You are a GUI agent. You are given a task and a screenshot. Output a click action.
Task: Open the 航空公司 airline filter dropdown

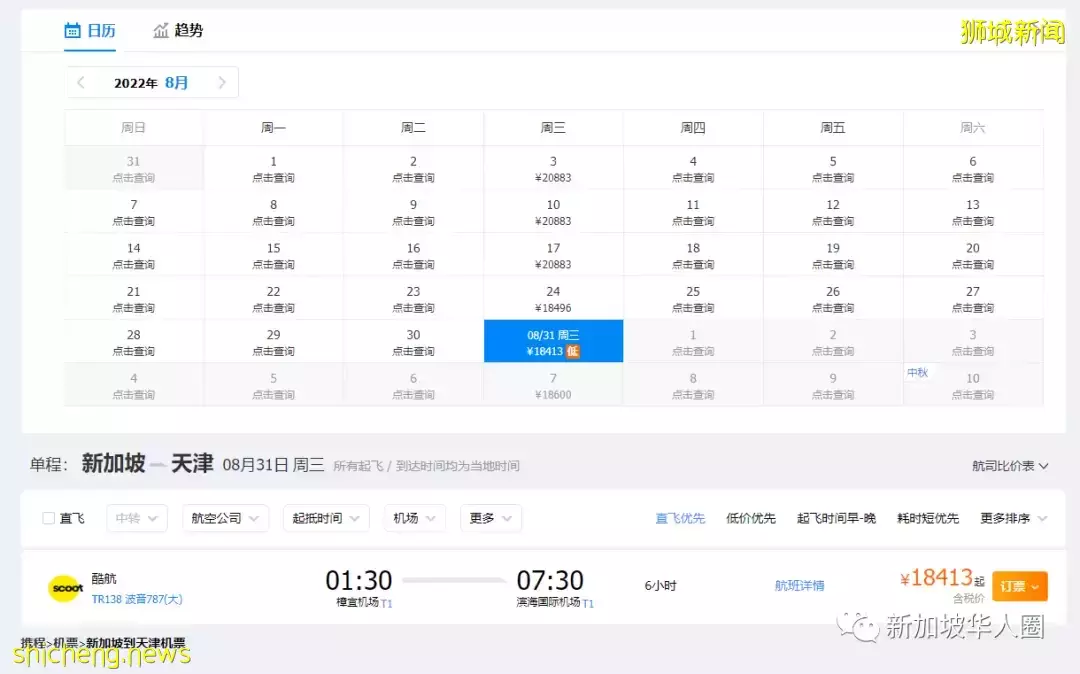click(x=225, y=518)
